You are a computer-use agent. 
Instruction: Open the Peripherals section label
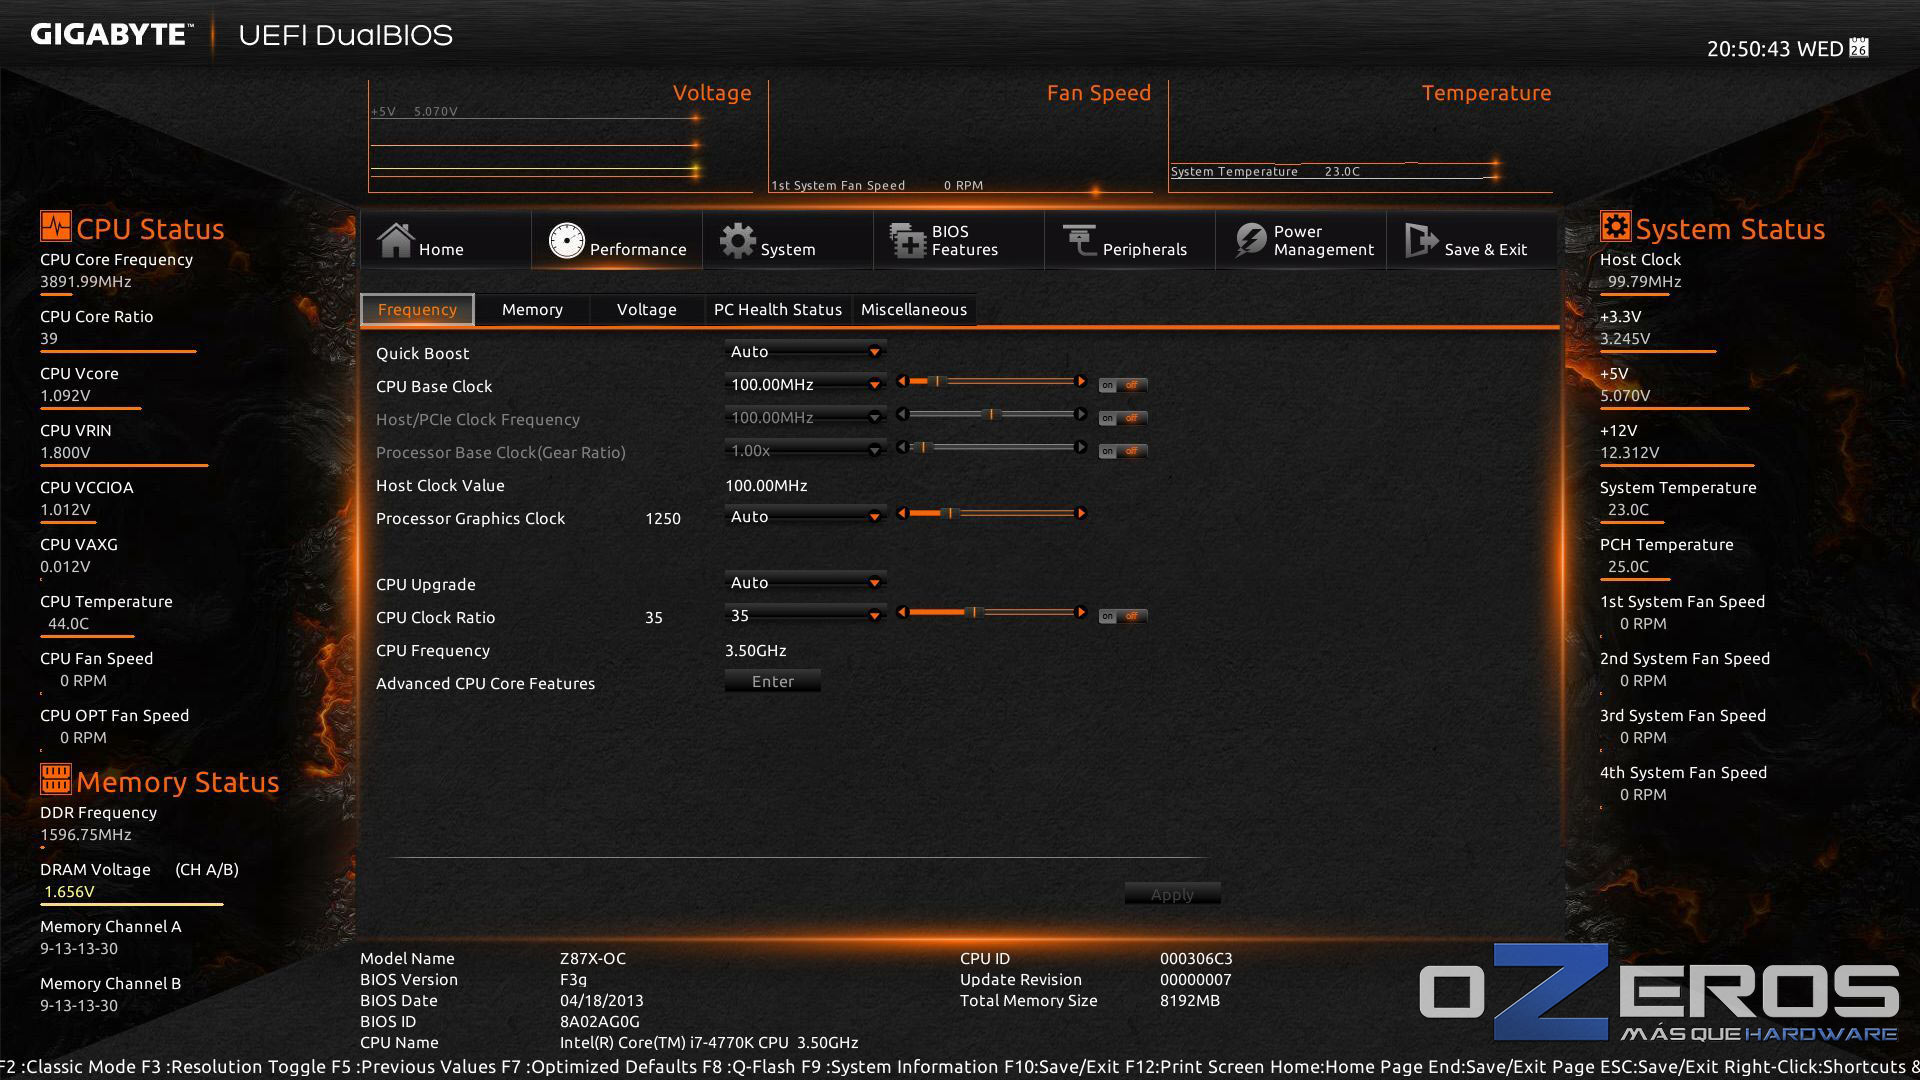click(1144, 249)
